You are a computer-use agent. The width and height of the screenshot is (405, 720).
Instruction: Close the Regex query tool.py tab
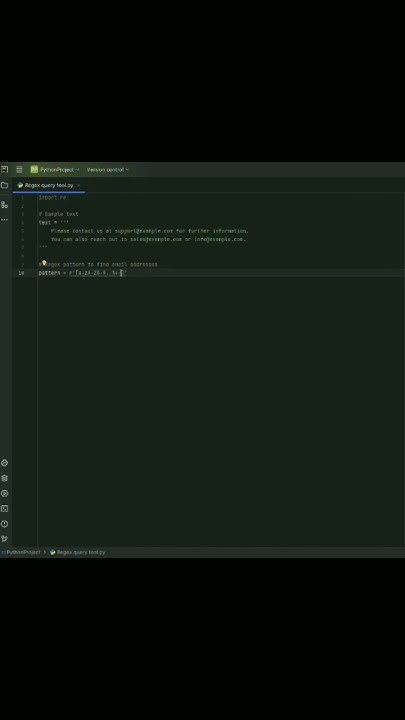click(x=79, y=185)
